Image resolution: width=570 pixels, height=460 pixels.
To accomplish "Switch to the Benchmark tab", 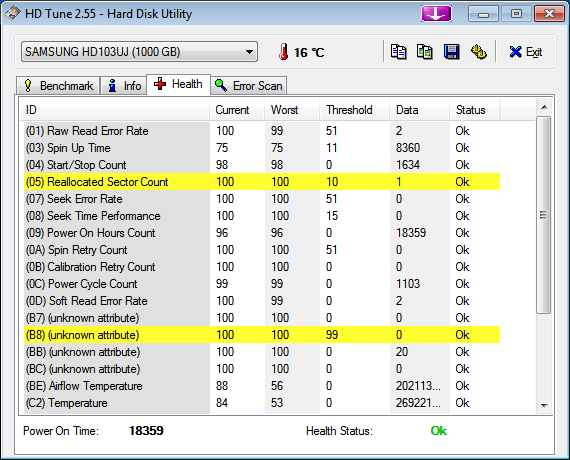I will [x=58, y=86].
